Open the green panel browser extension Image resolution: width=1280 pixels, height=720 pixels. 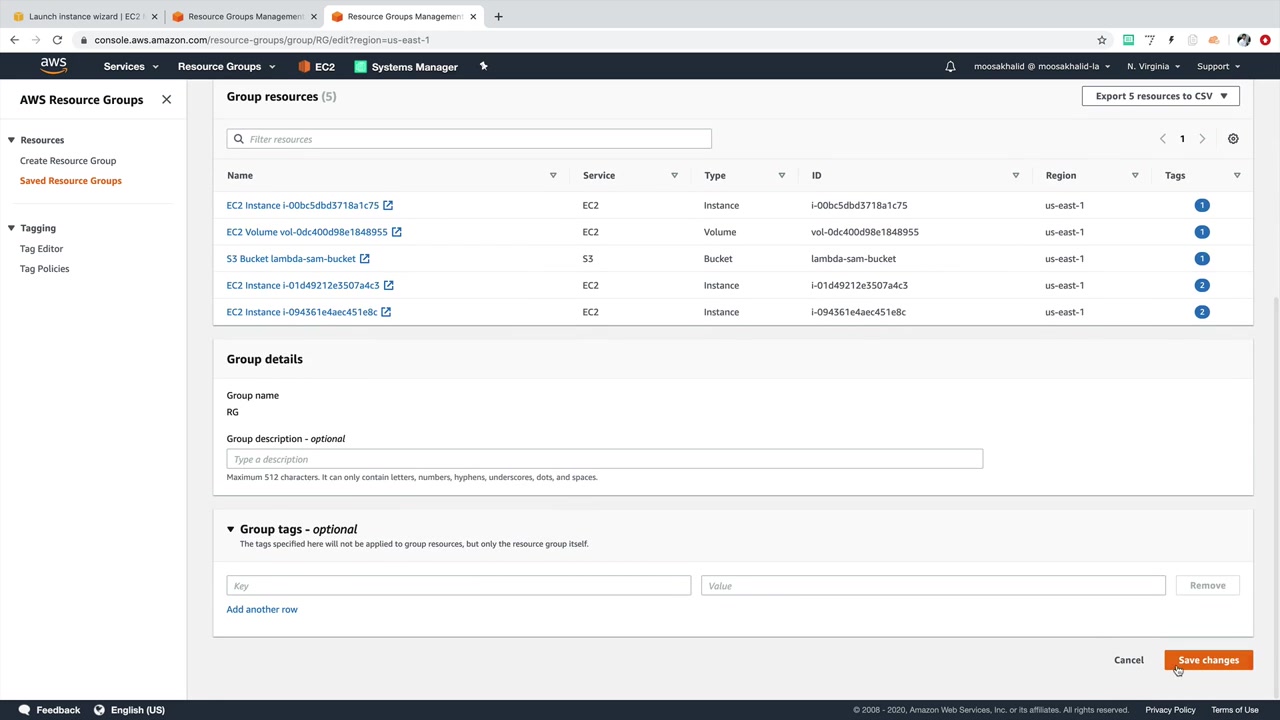click(x=1128, y=40)
